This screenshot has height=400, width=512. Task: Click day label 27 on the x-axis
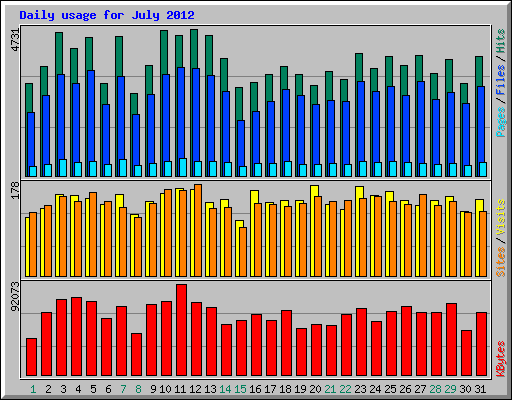(x=420, y=389)
